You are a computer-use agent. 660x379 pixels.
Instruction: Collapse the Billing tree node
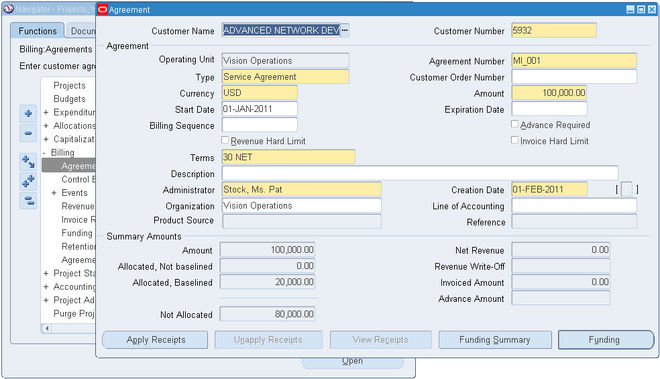click(44, 153)
